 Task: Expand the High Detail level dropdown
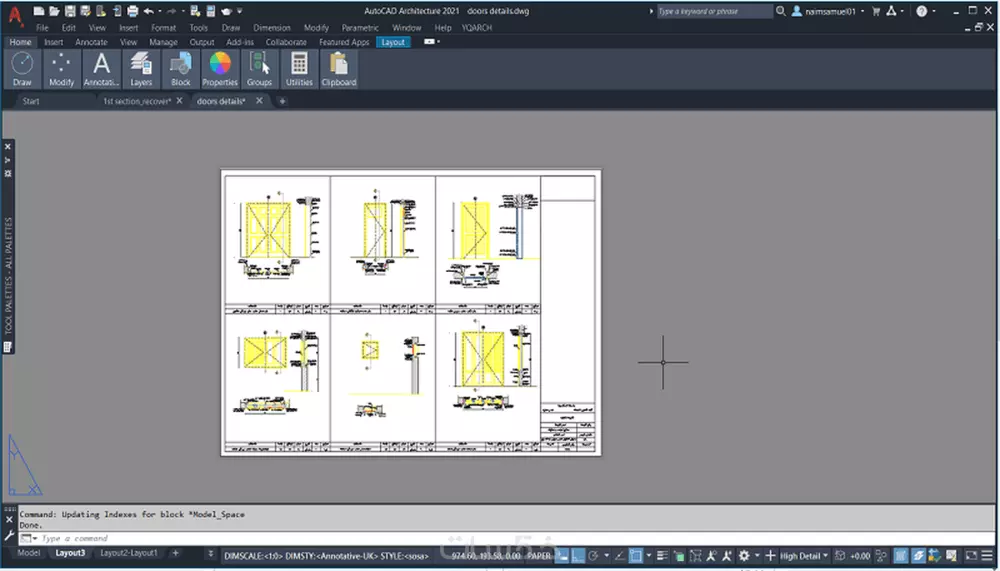(804, 555)
